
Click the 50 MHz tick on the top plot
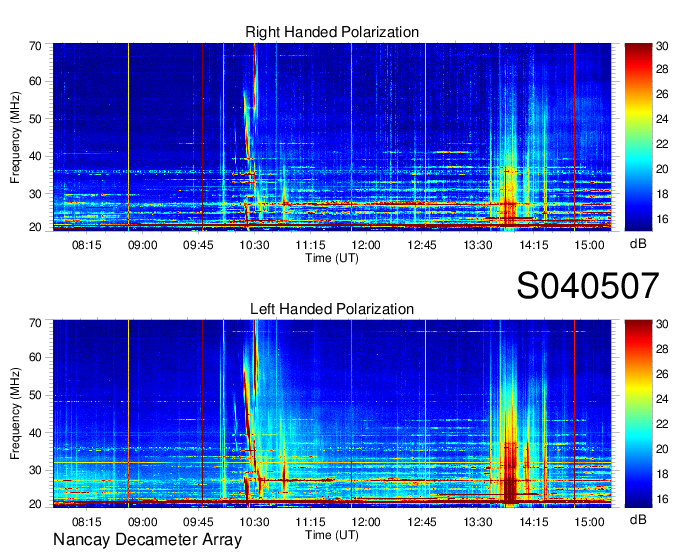[35, 119]
